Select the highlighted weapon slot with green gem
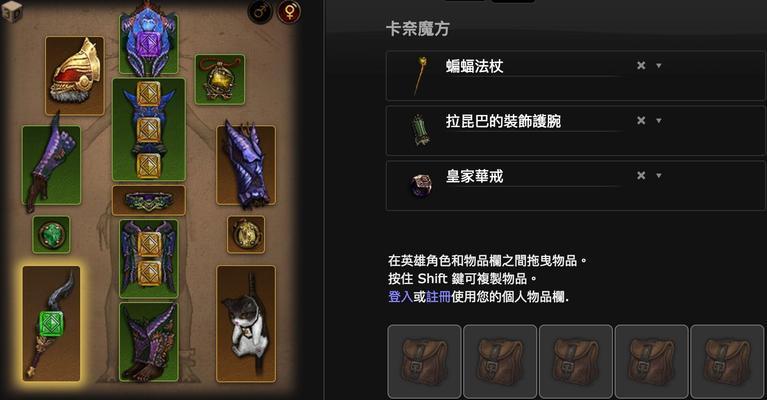This screenshot has height=400, width=767. pos(51,324)
